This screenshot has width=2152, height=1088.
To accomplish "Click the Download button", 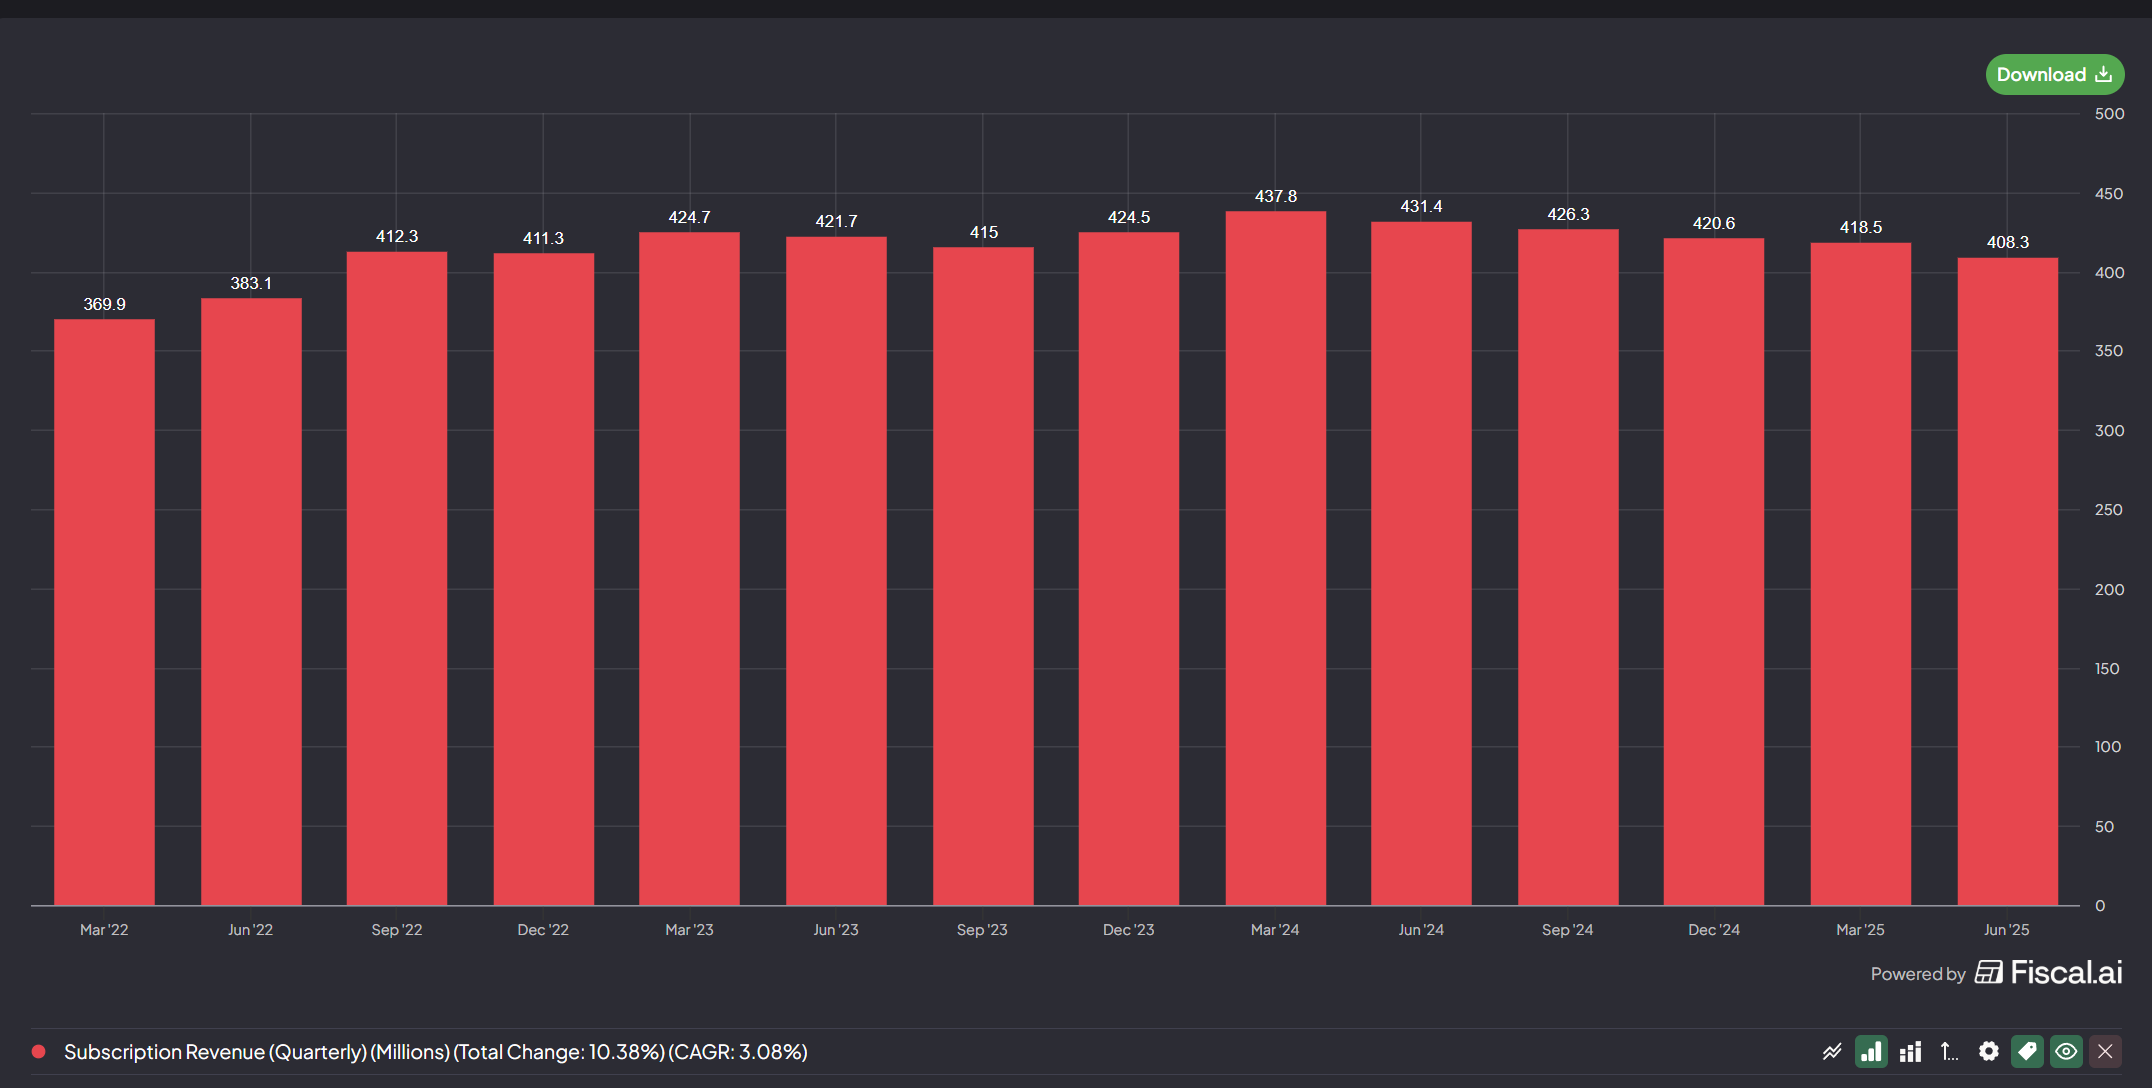I will 2054,75.
